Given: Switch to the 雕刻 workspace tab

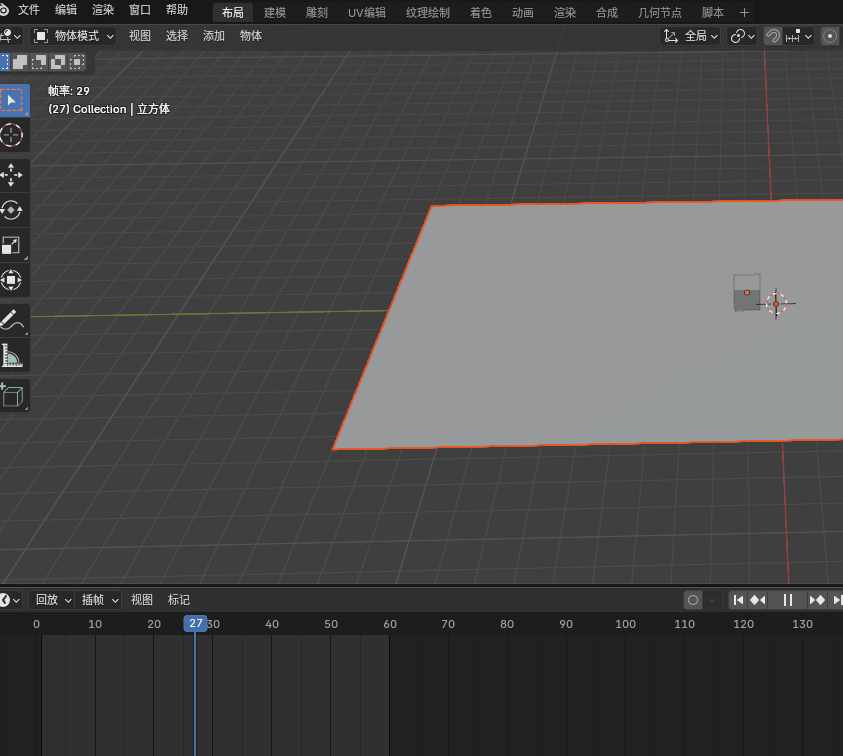Looking at the screenshot, I should [317, 12].
